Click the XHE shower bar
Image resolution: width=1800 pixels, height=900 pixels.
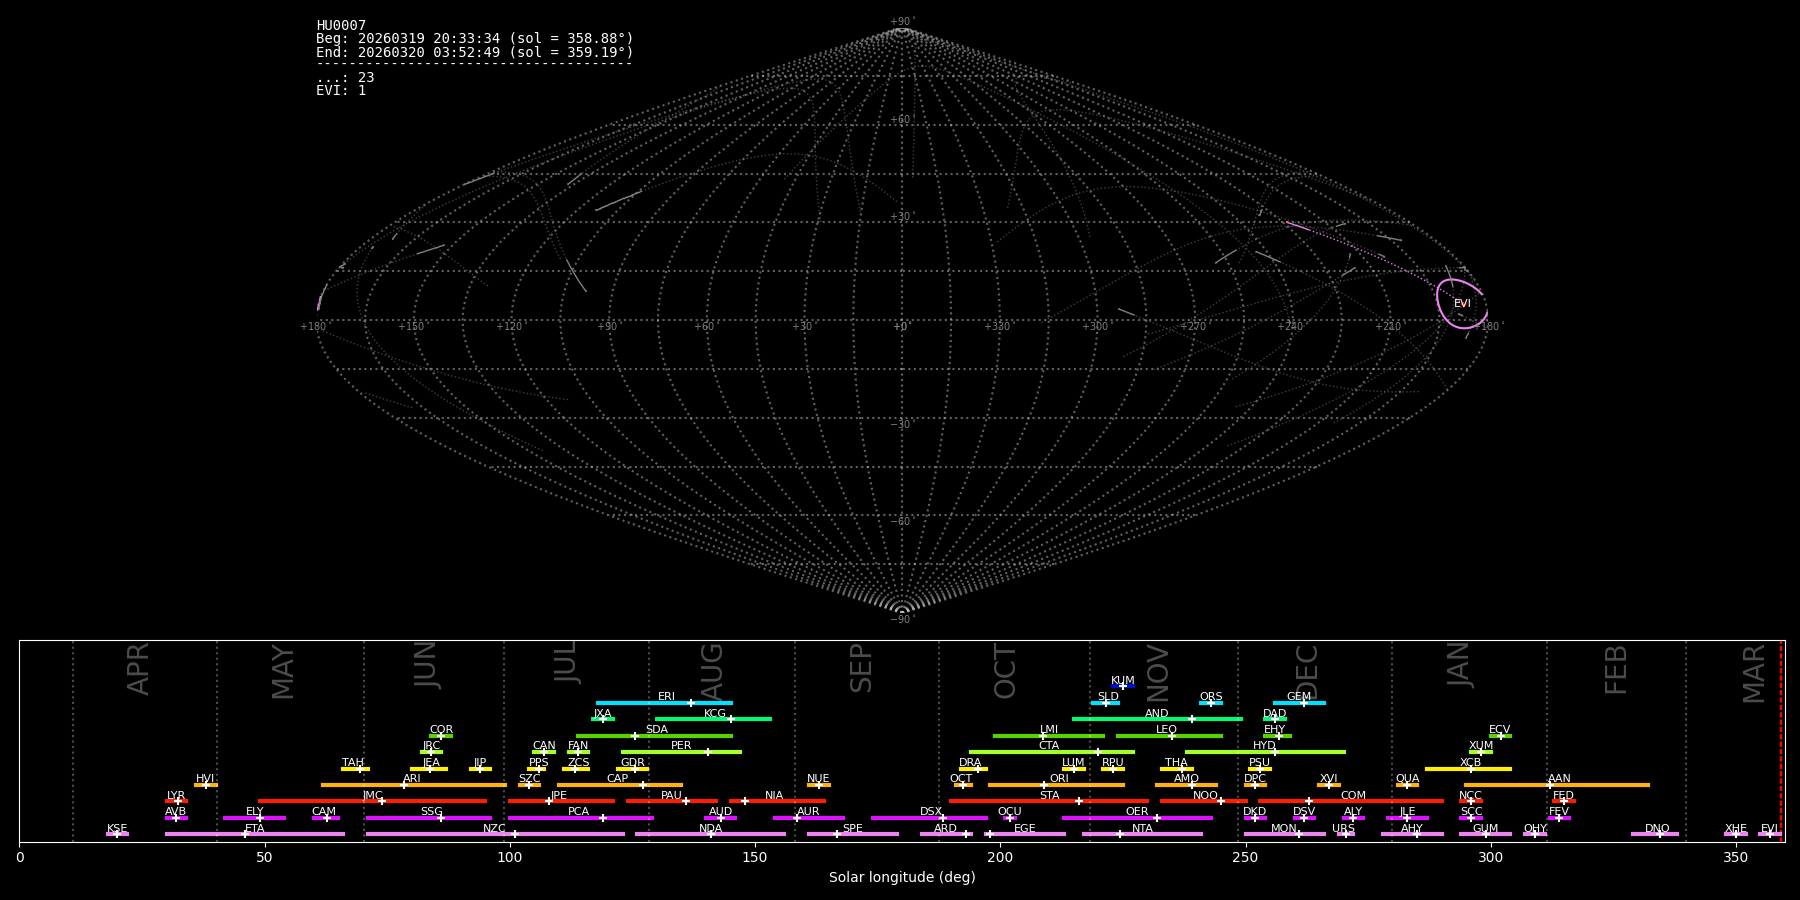click(1736, 834)
